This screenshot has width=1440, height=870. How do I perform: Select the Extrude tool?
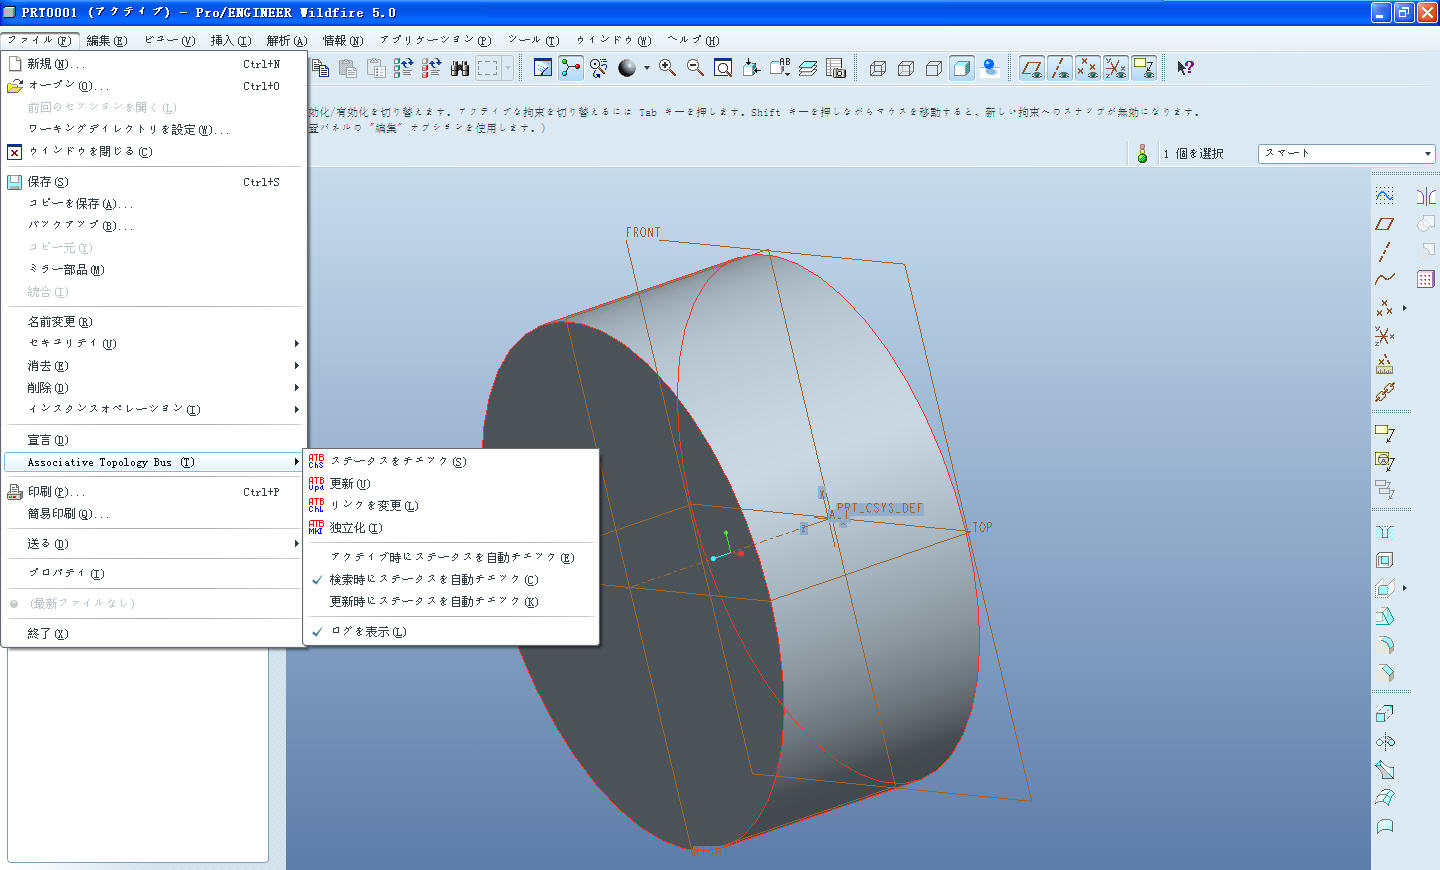[x=1384, y=713]
